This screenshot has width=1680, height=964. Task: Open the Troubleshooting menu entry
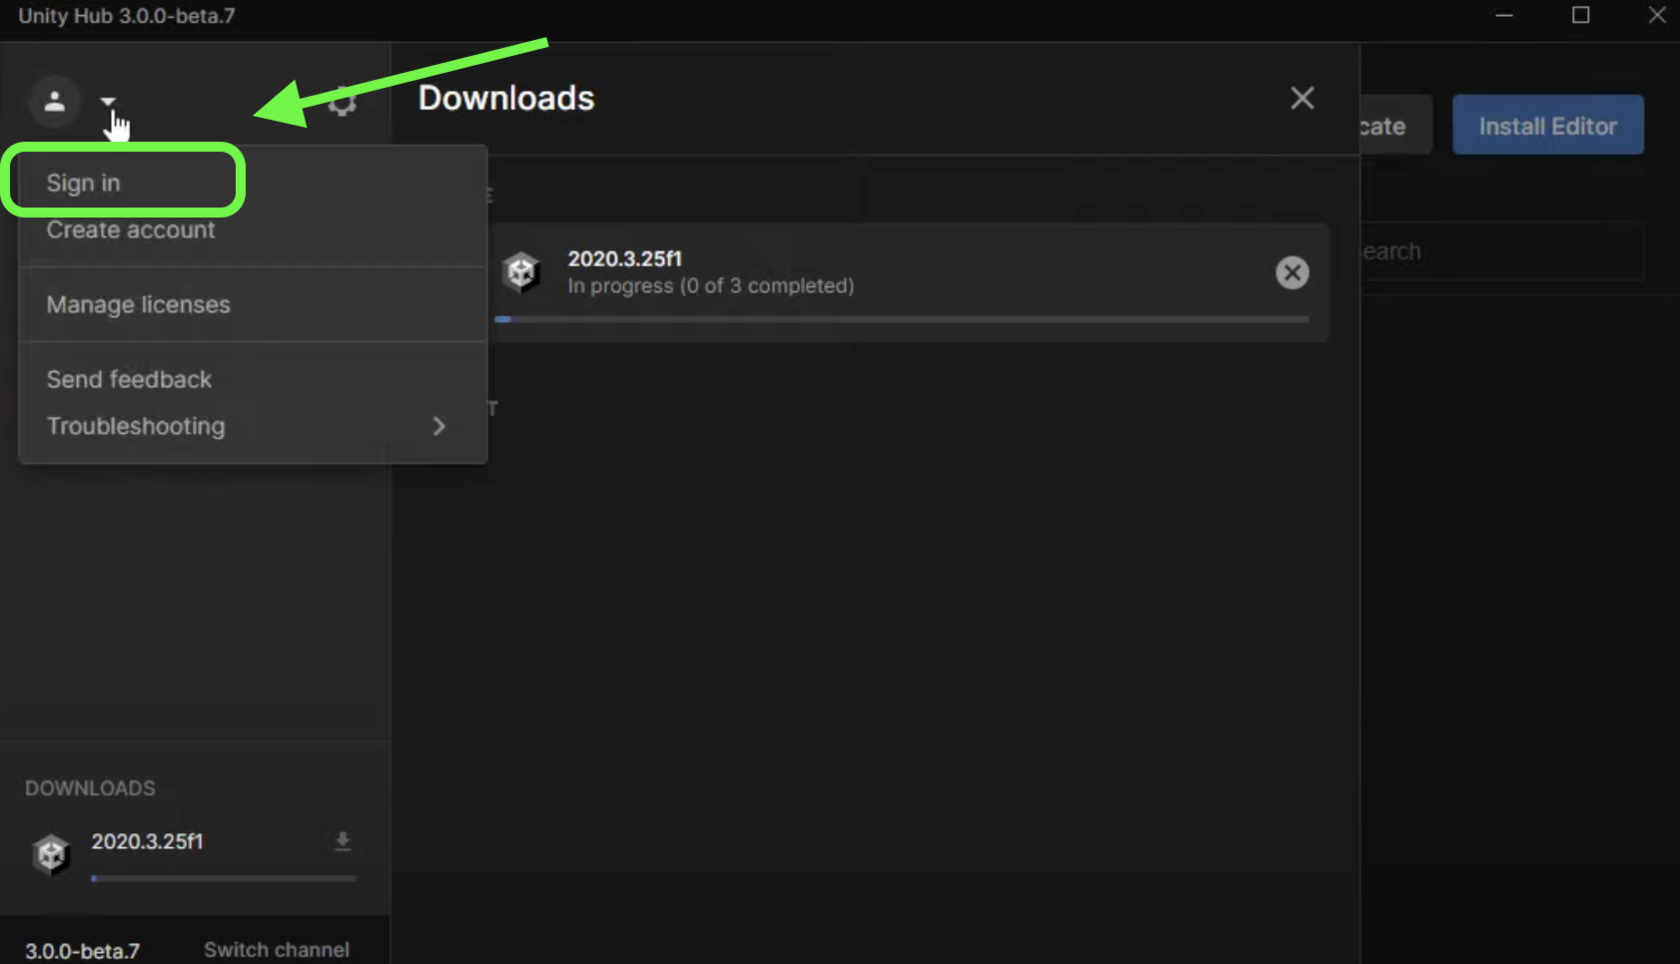pos(253,426)
